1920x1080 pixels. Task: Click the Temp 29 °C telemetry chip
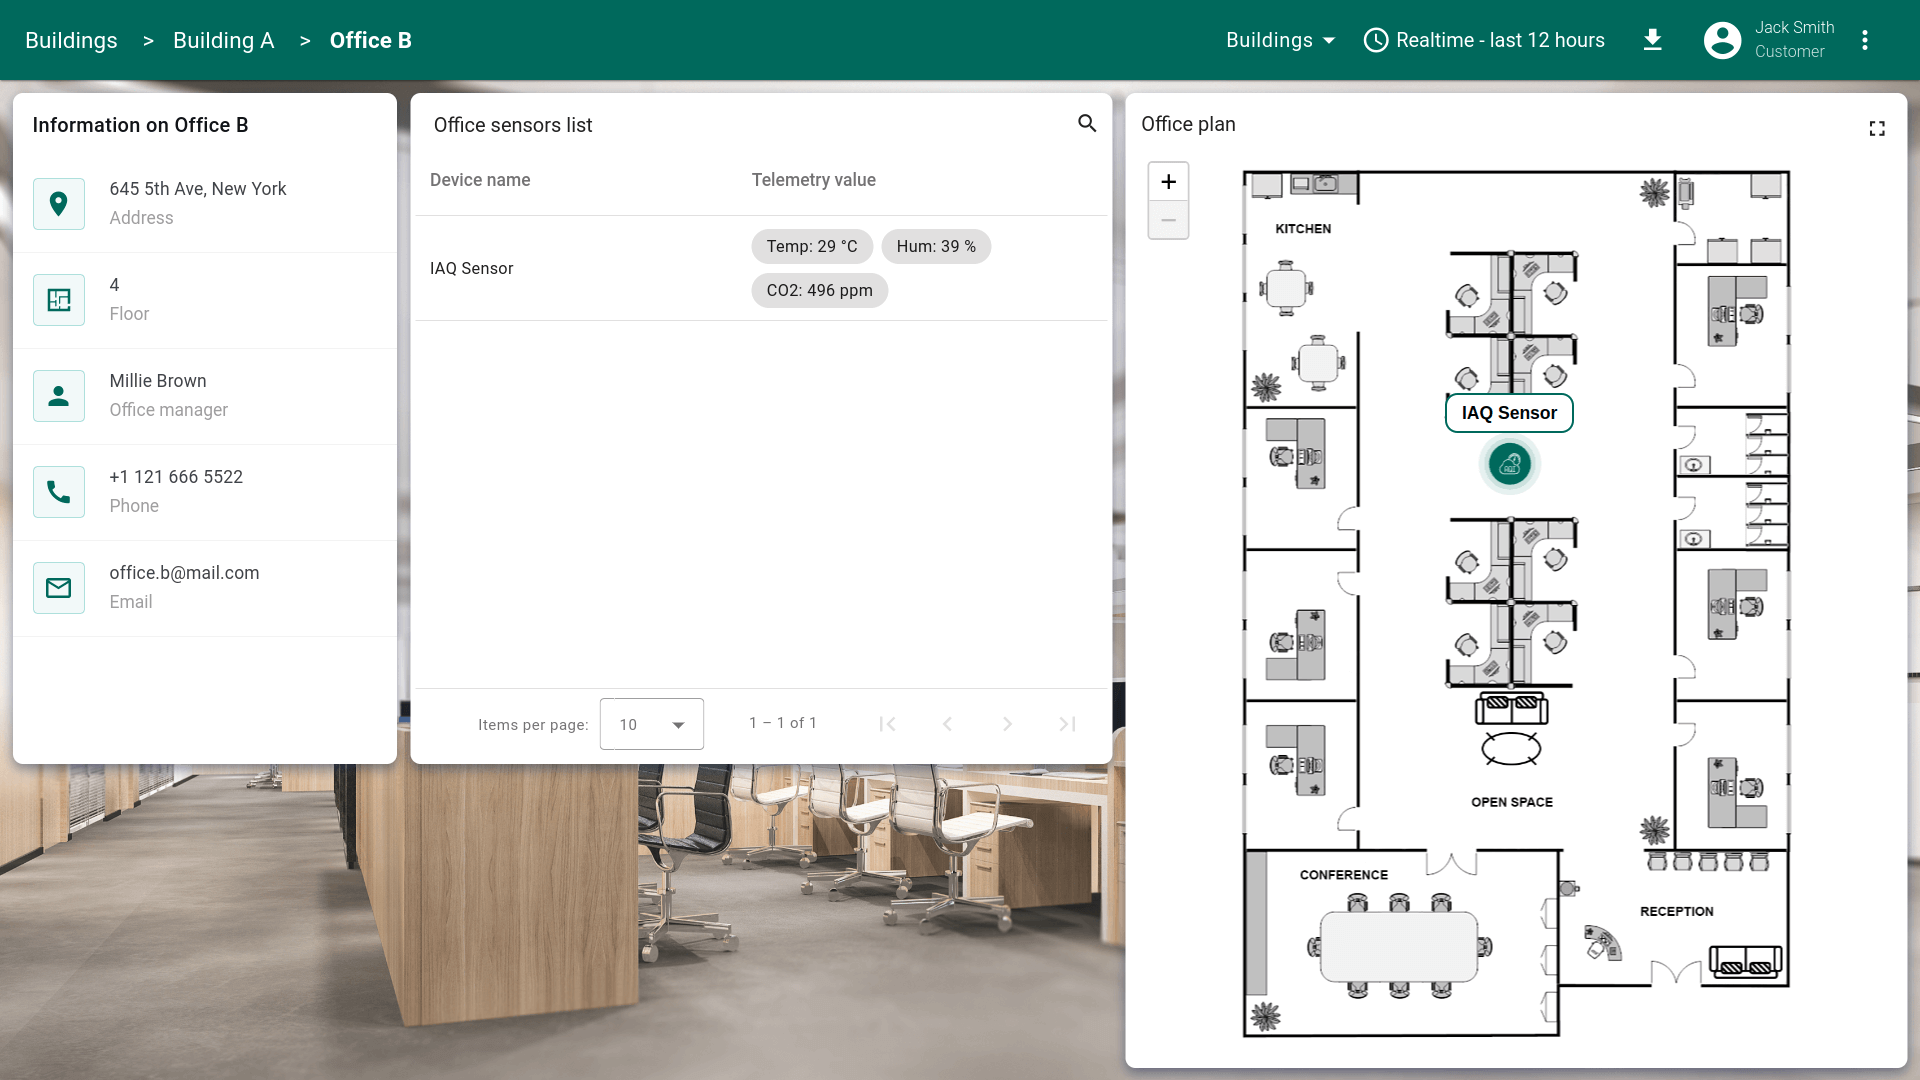(811, 246)
